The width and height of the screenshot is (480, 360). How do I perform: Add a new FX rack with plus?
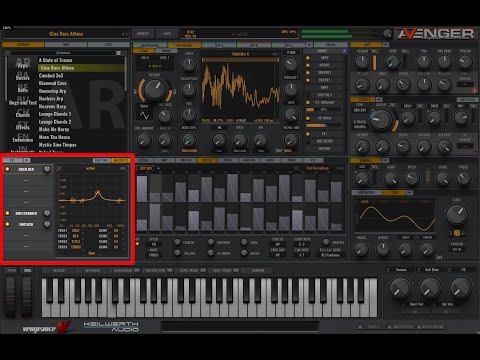[27, 160]
